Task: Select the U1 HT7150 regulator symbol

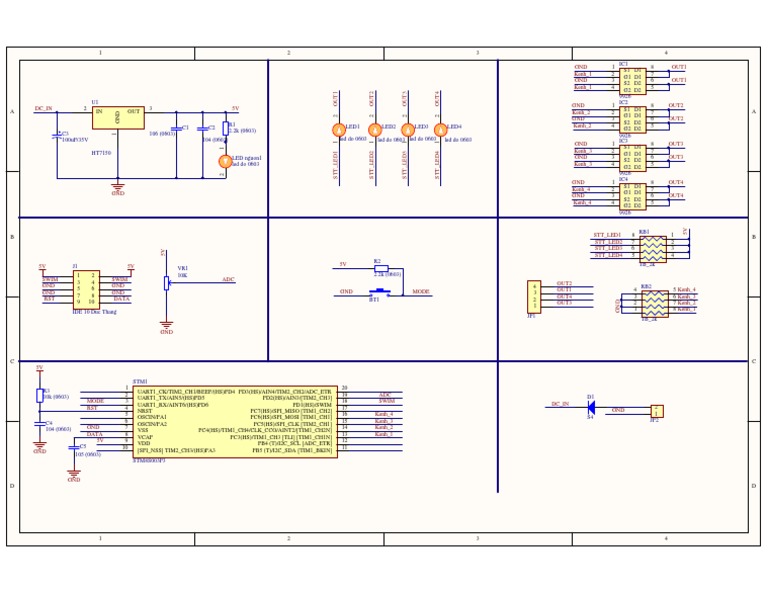Action: pyautogui.click(x=118, y=118)
